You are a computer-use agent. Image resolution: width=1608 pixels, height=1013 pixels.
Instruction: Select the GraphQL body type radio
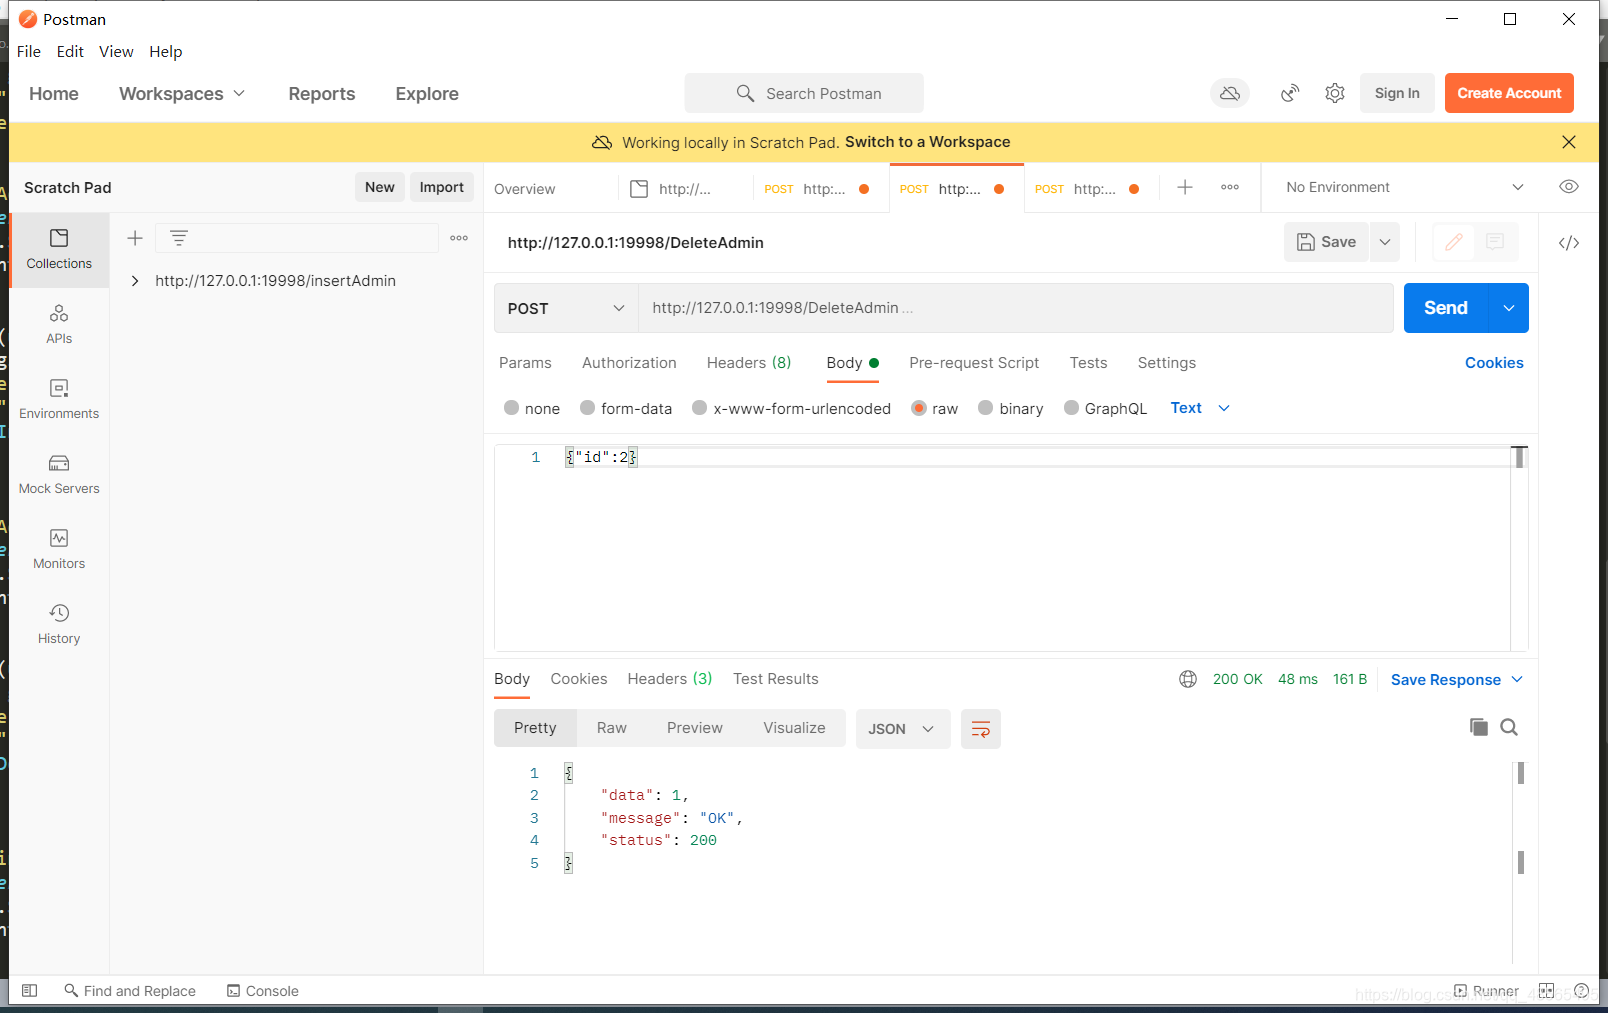click(x=1072, y=408)
